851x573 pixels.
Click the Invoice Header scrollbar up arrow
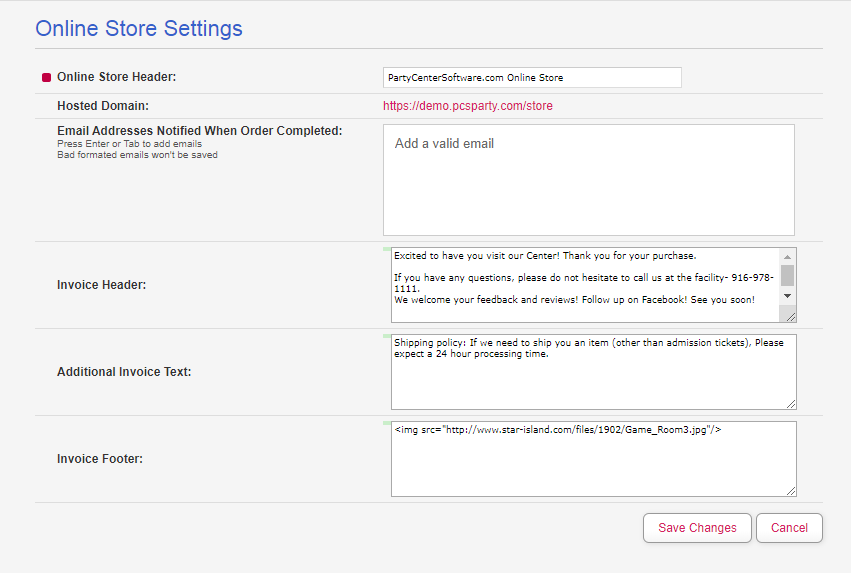click(787, 257)
